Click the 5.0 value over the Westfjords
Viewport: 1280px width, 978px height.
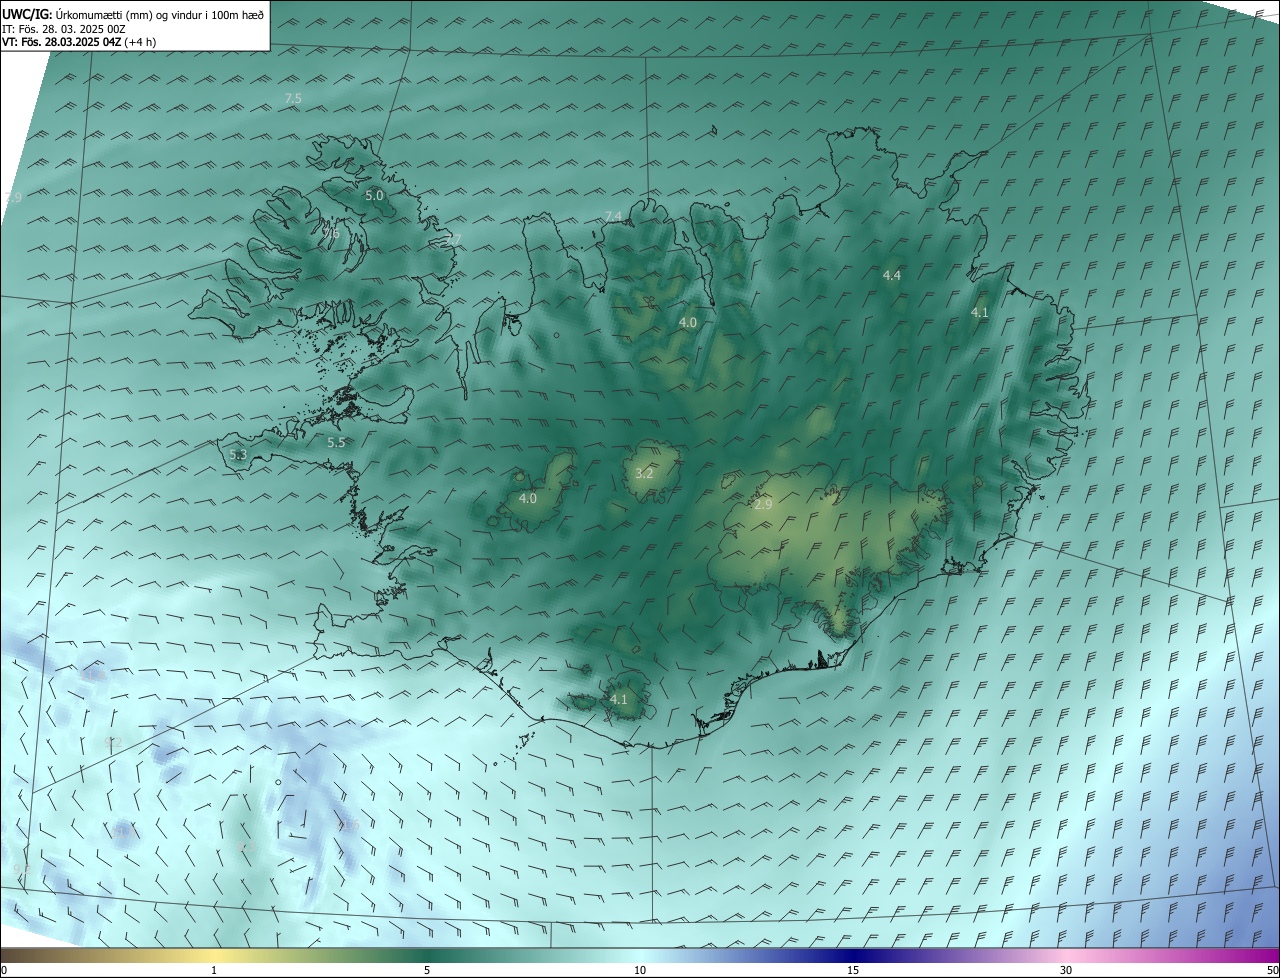click(374, 196)
